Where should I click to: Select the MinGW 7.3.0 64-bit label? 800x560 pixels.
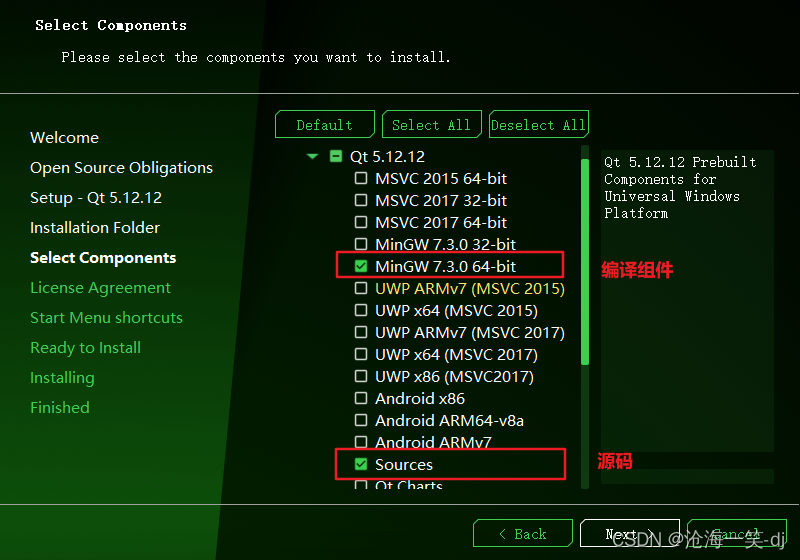pyautogui.click(x=445, y=266)
